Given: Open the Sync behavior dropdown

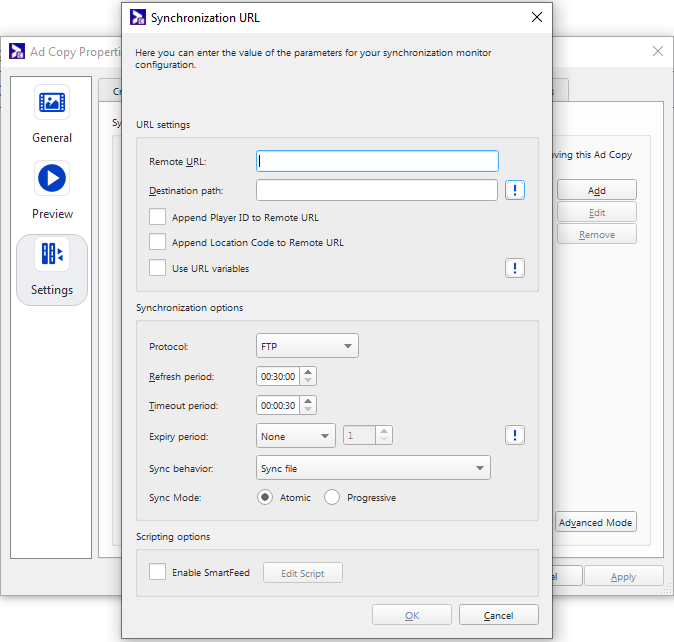Looking at the screenshot, I should (x=373, y=468).
